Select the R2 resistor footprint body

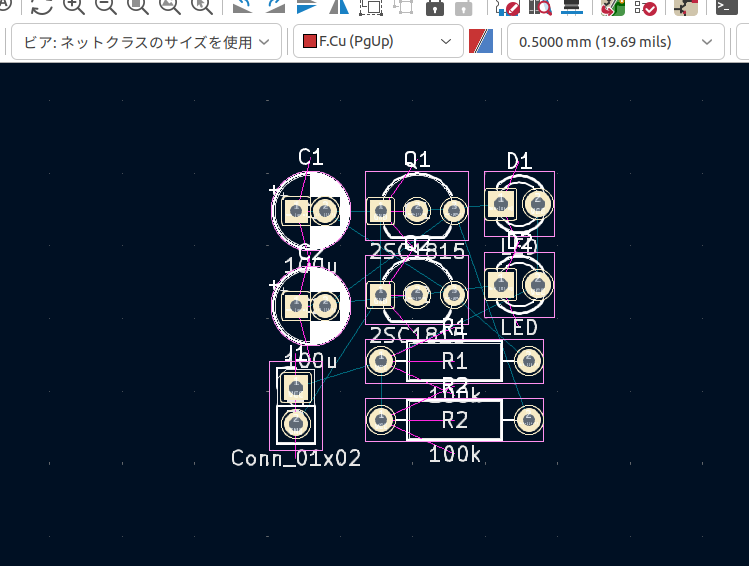[453, 420]
